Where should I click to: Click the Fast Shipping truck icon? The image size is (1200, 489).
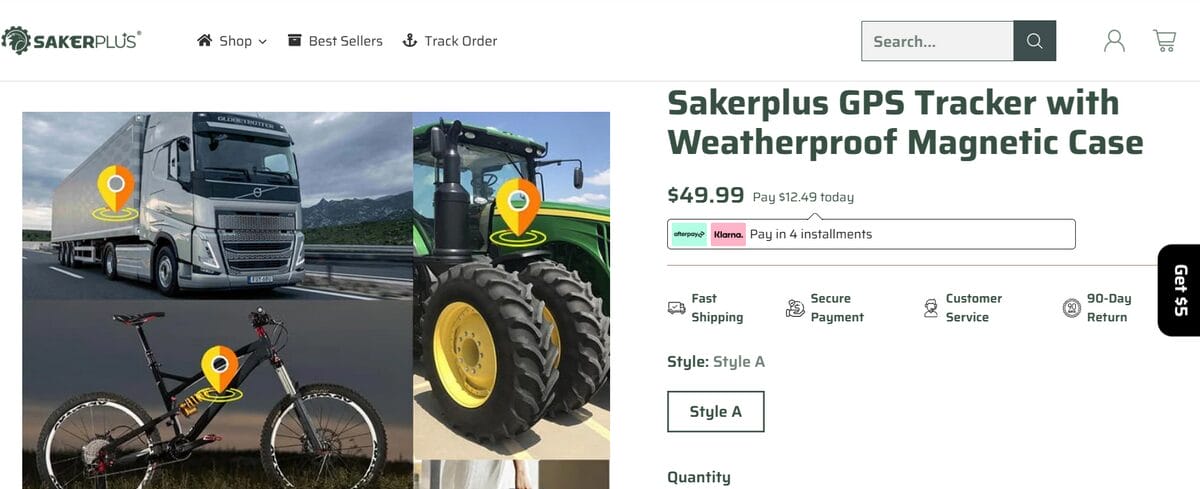click(677, 308)
